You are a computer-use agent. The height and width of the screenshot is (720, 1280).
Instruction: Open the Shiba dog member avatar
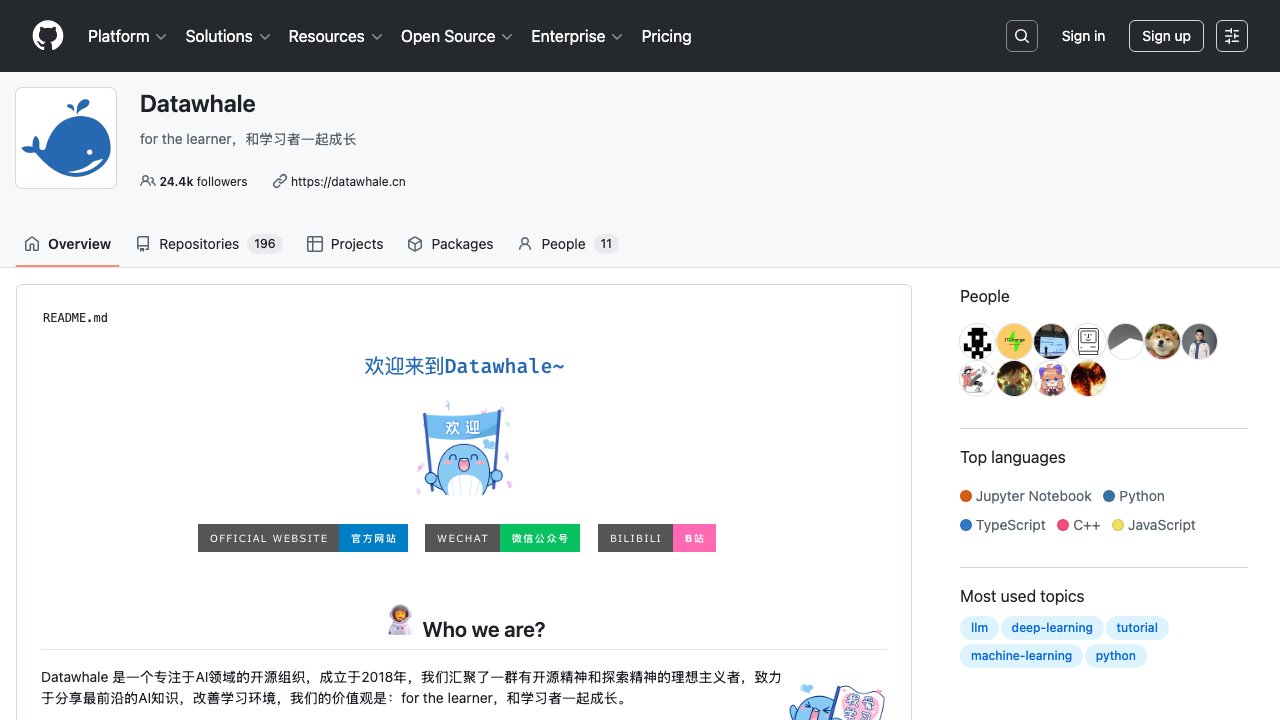[1162, 342]
